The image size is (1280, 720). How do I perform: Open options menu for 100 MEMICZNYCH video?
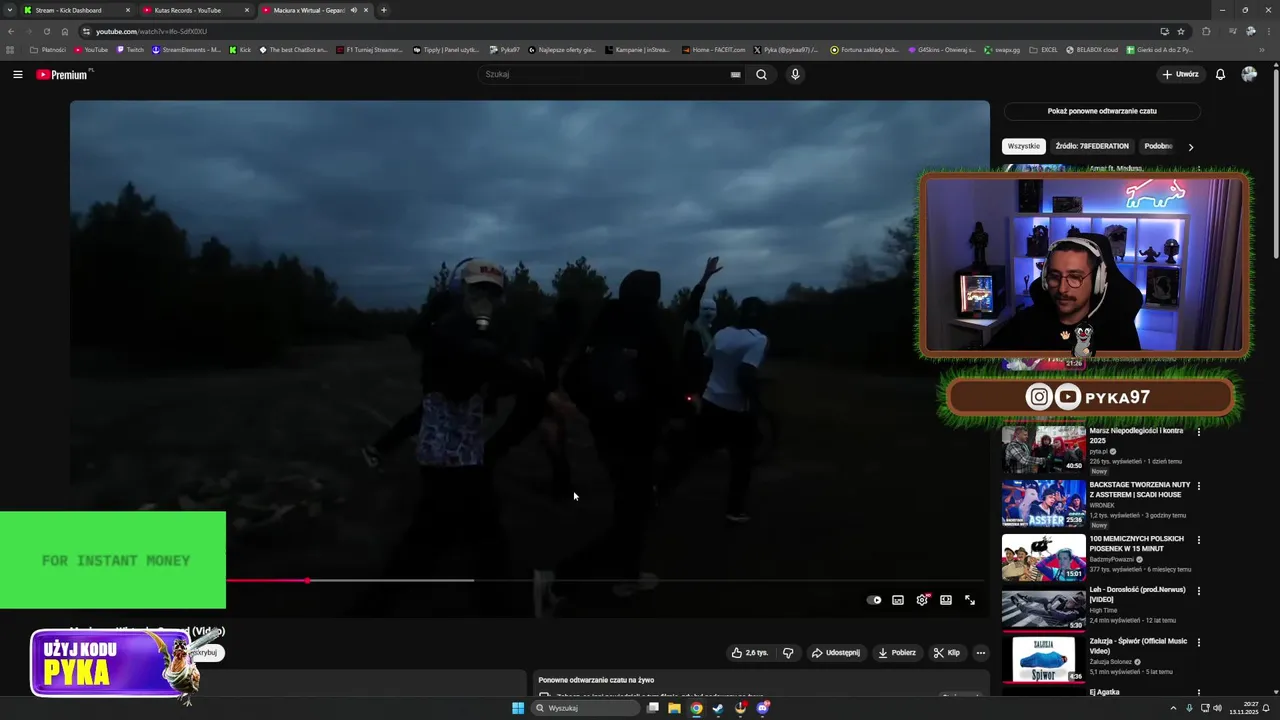1199,540
